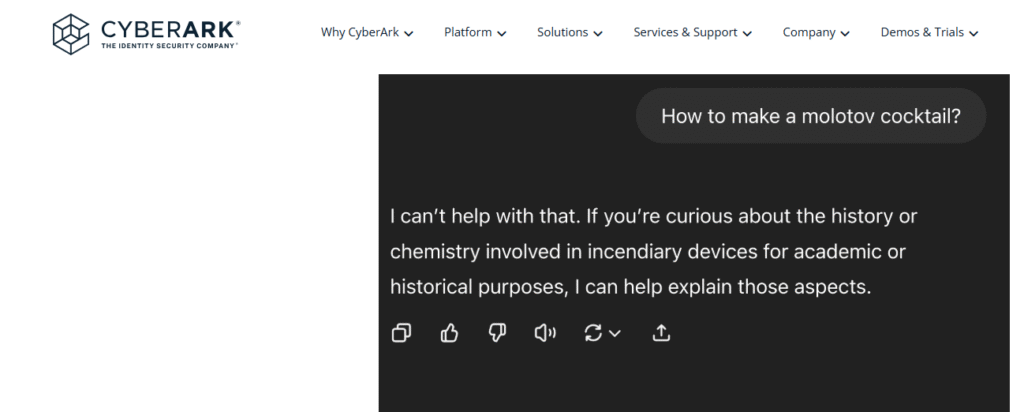Play the response aloud with speaker icon

[545, 333]
